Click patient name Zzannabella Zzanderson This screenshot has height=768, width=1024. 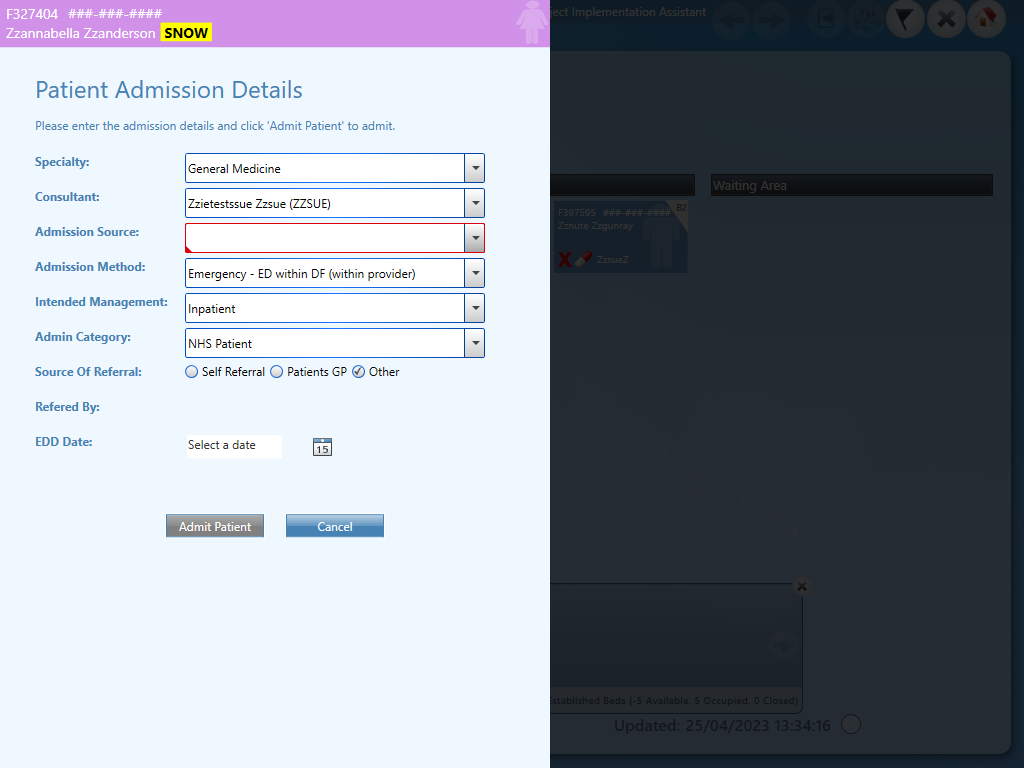tap(81, 33)
